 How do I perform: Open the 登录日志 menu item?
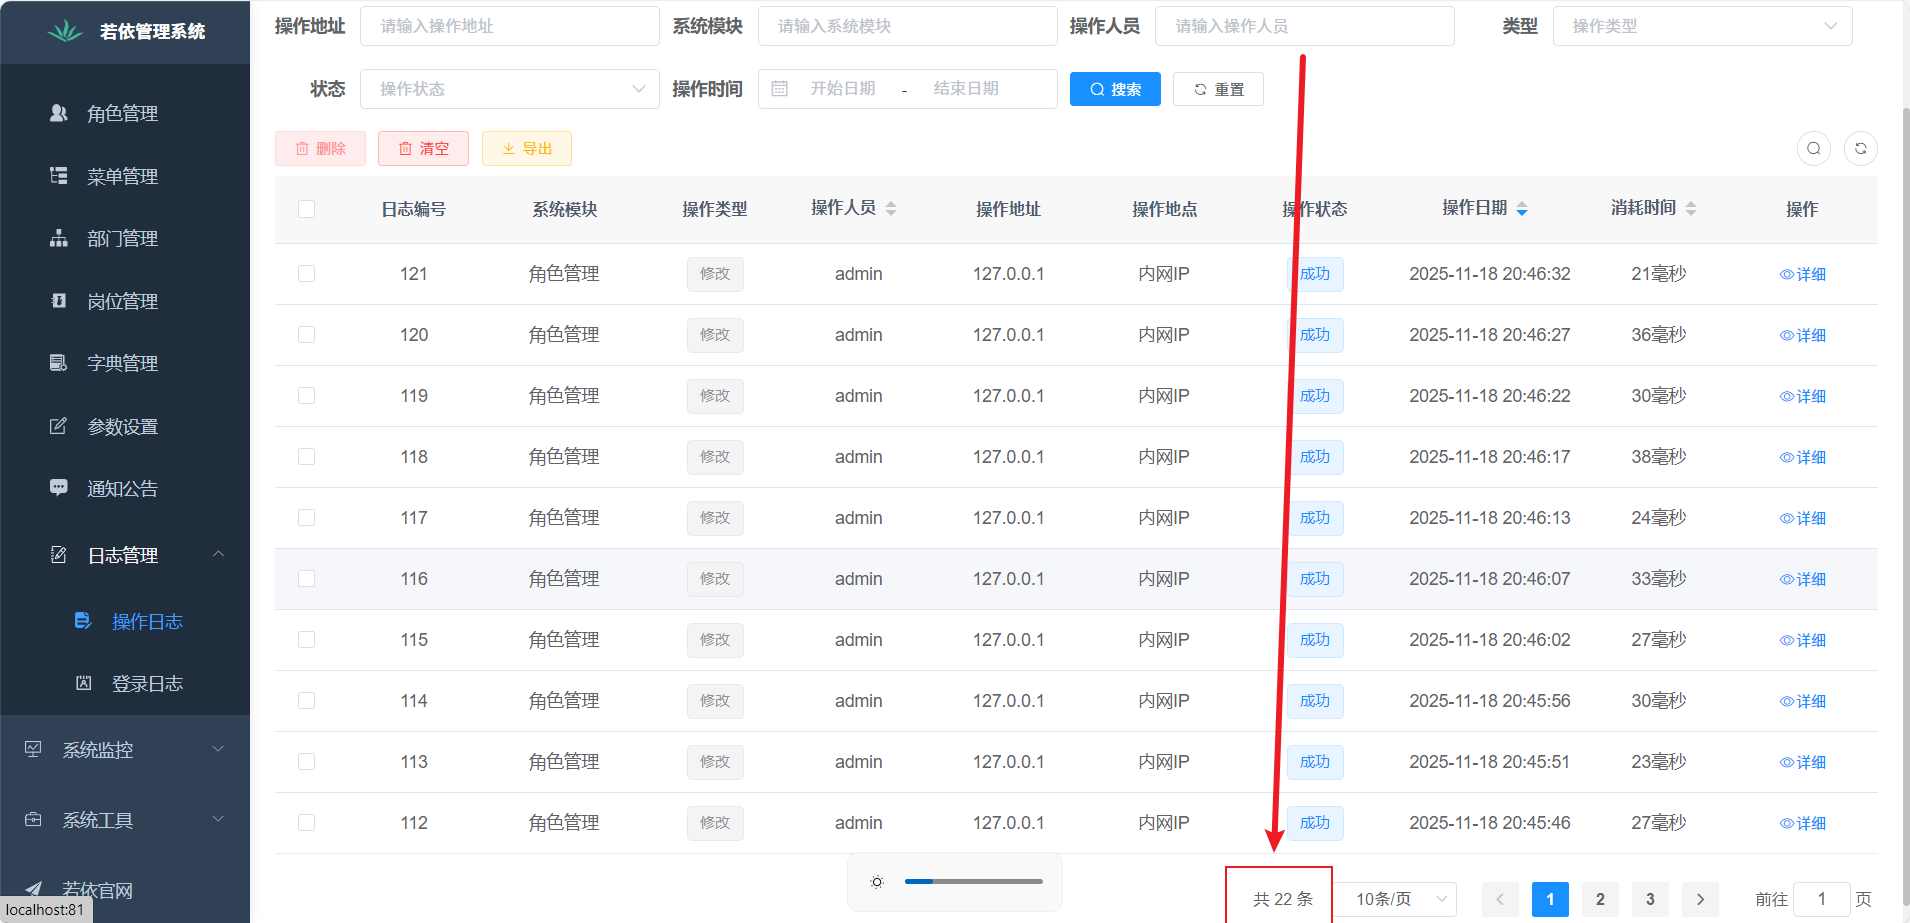click(x=125, y=683)
